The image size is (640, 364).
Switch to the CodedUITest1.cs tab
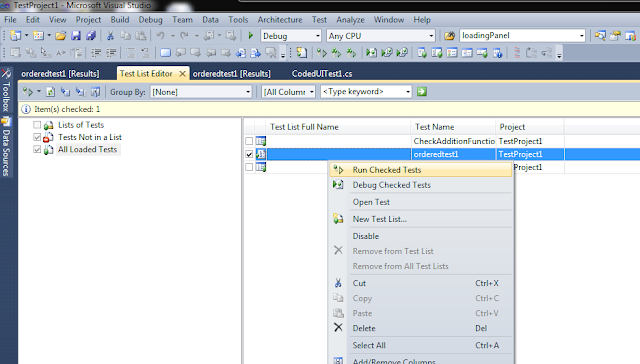click(x=322, y=74)
